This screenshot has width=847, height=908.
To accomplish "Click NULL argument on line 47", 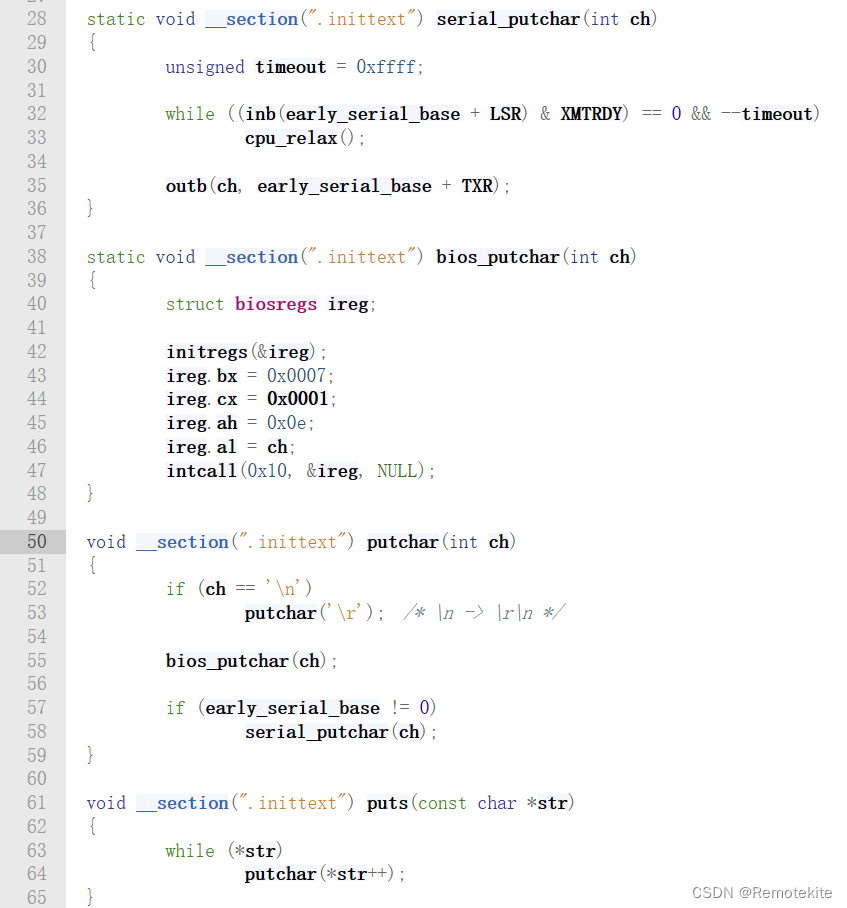I will (x=397, y=471).
